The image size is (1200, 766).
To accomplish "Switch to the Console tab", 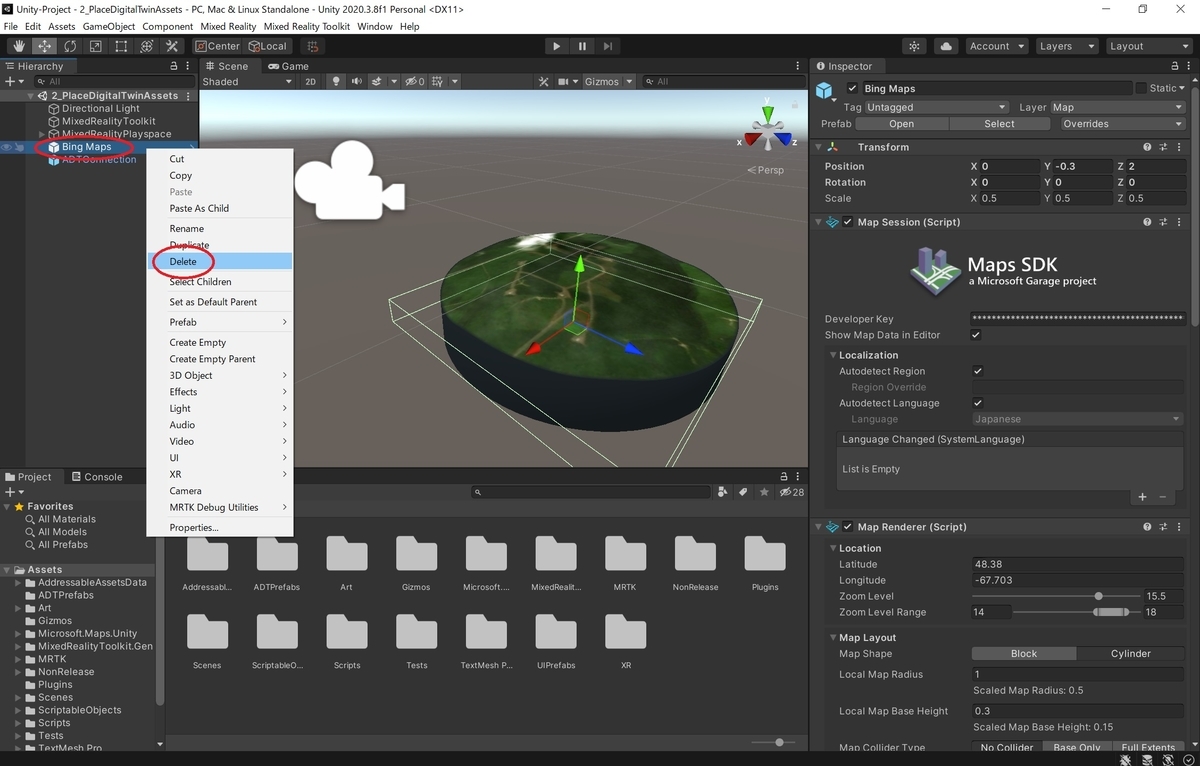I will pos(96,477).
